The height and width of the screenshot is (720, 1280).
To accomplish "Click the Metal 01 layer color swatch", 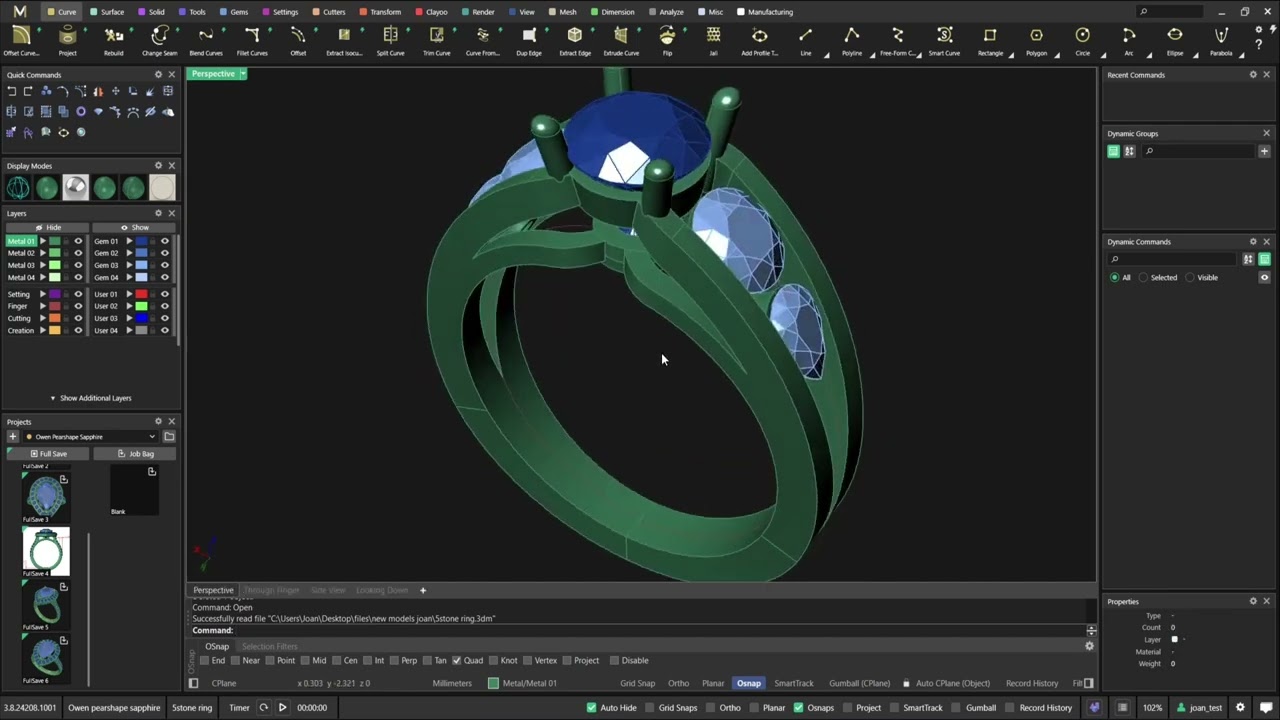I will coord(54,241).
